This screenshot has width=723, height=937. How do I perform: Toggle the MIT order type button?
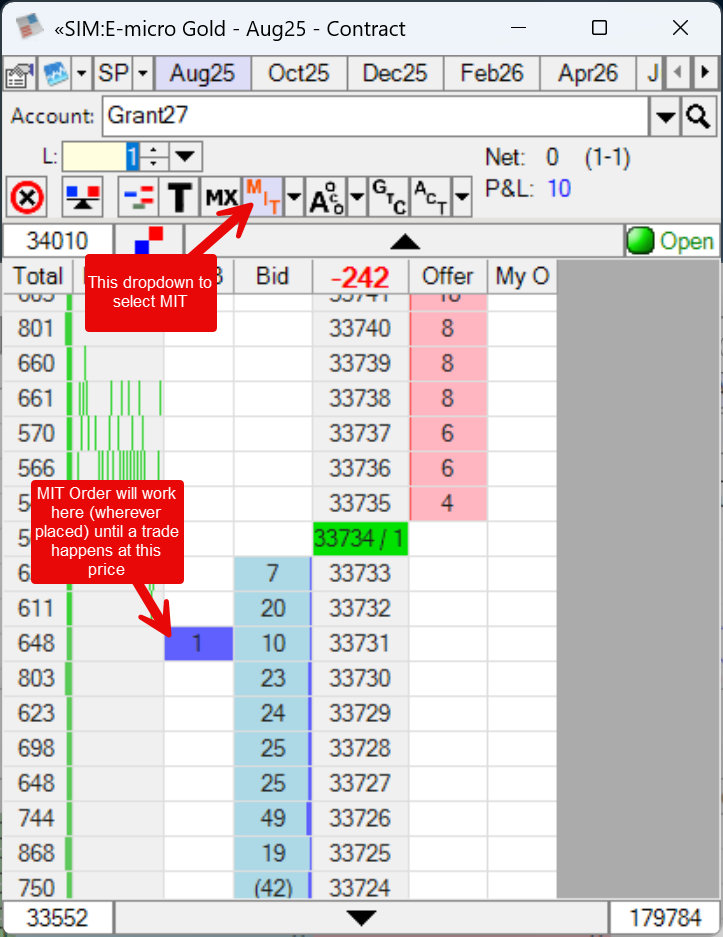coord(262,195)
